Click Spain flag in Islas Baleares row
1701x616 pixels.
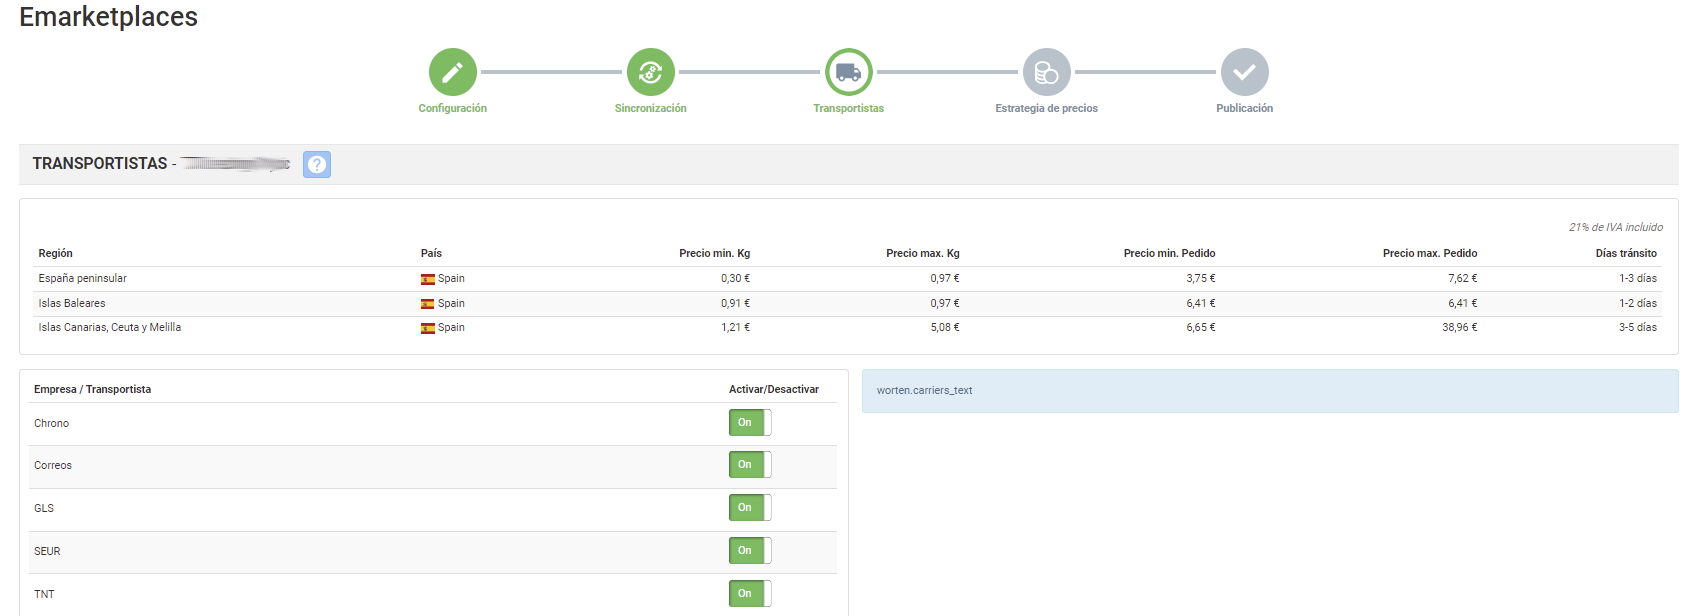click(428, 304)
